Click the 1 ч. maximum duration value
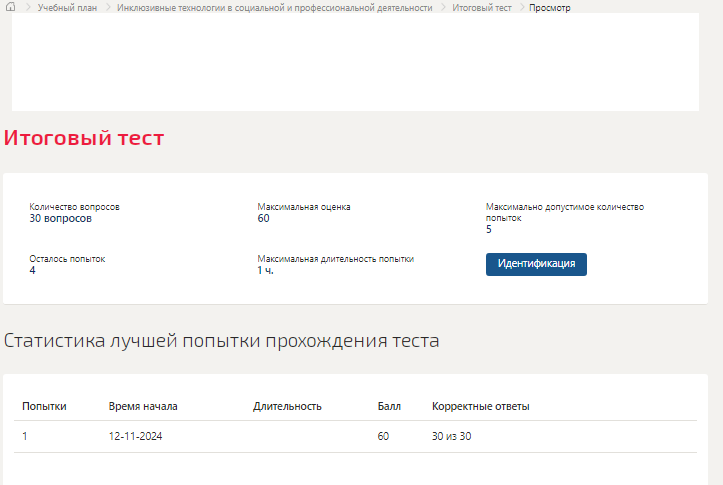The height and width of the screenshot is (485, 723). [x=265, y=270]
